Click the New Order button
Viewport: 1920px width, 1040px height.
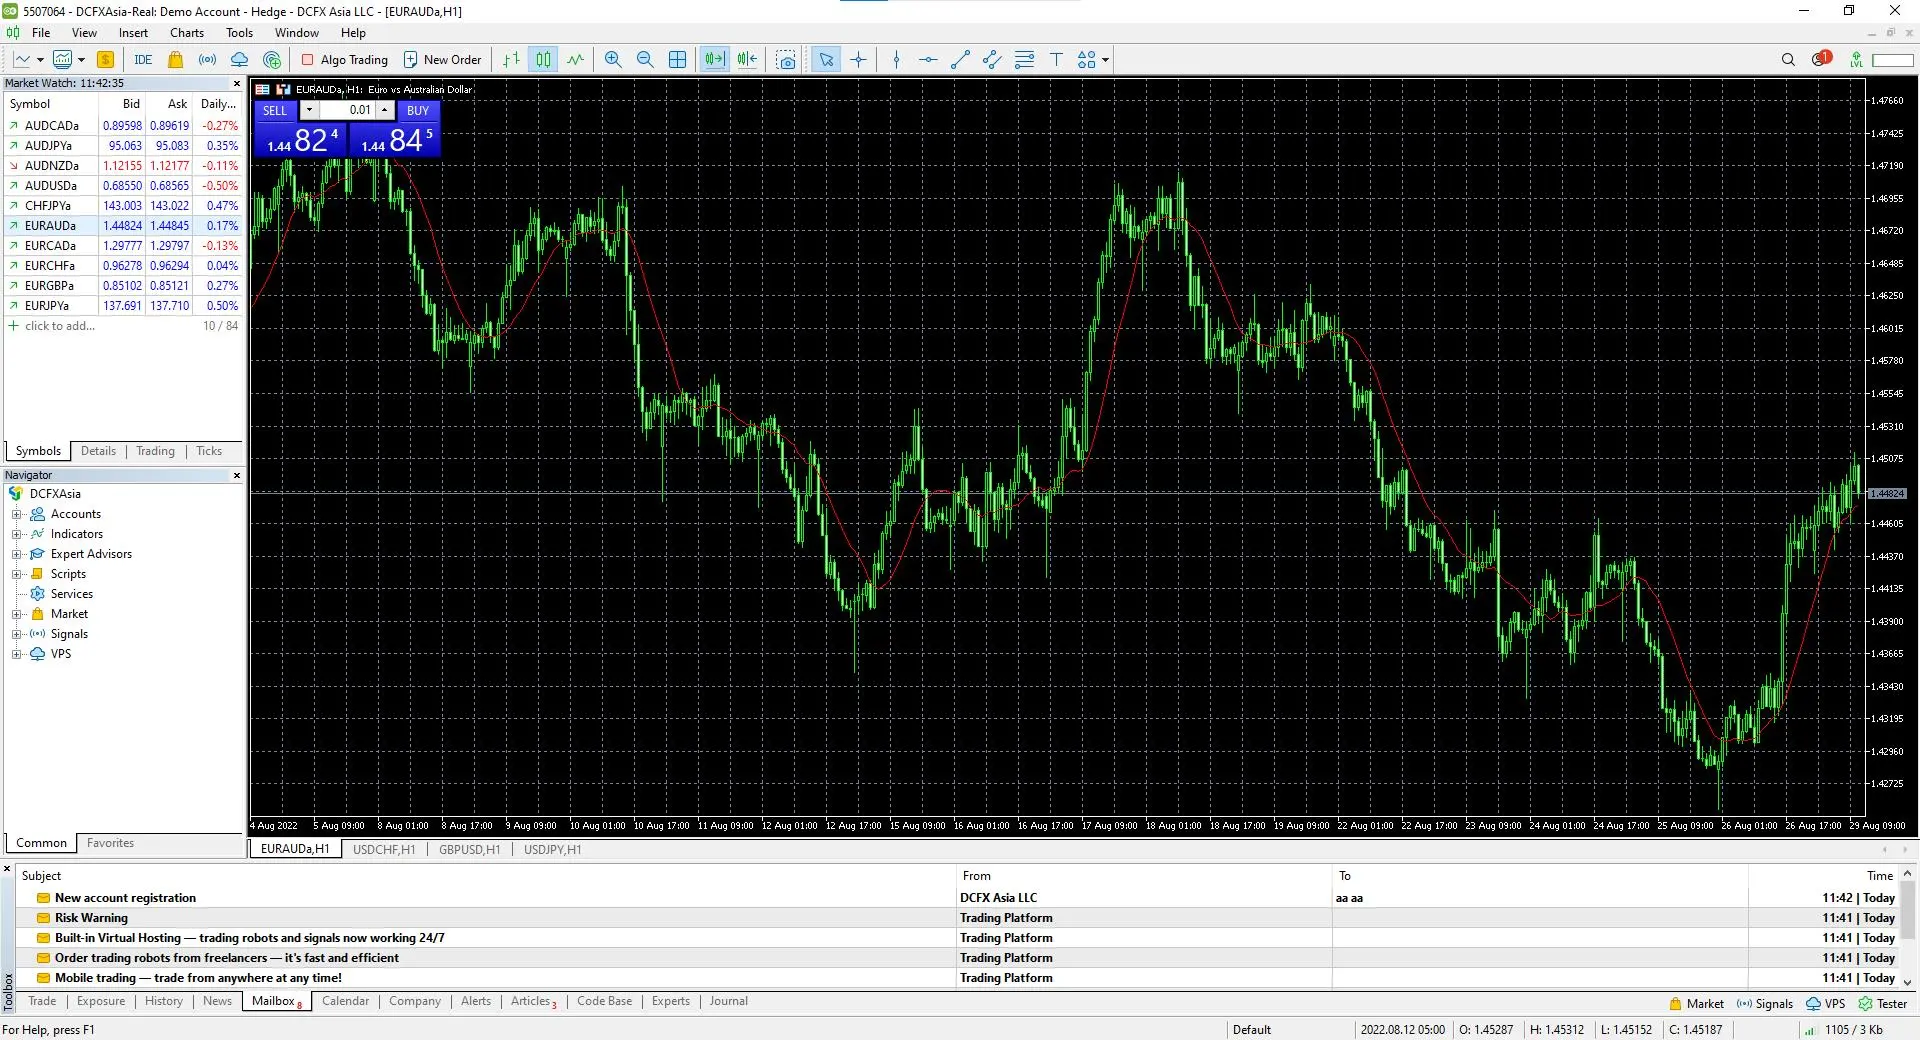tap(442, 60)
